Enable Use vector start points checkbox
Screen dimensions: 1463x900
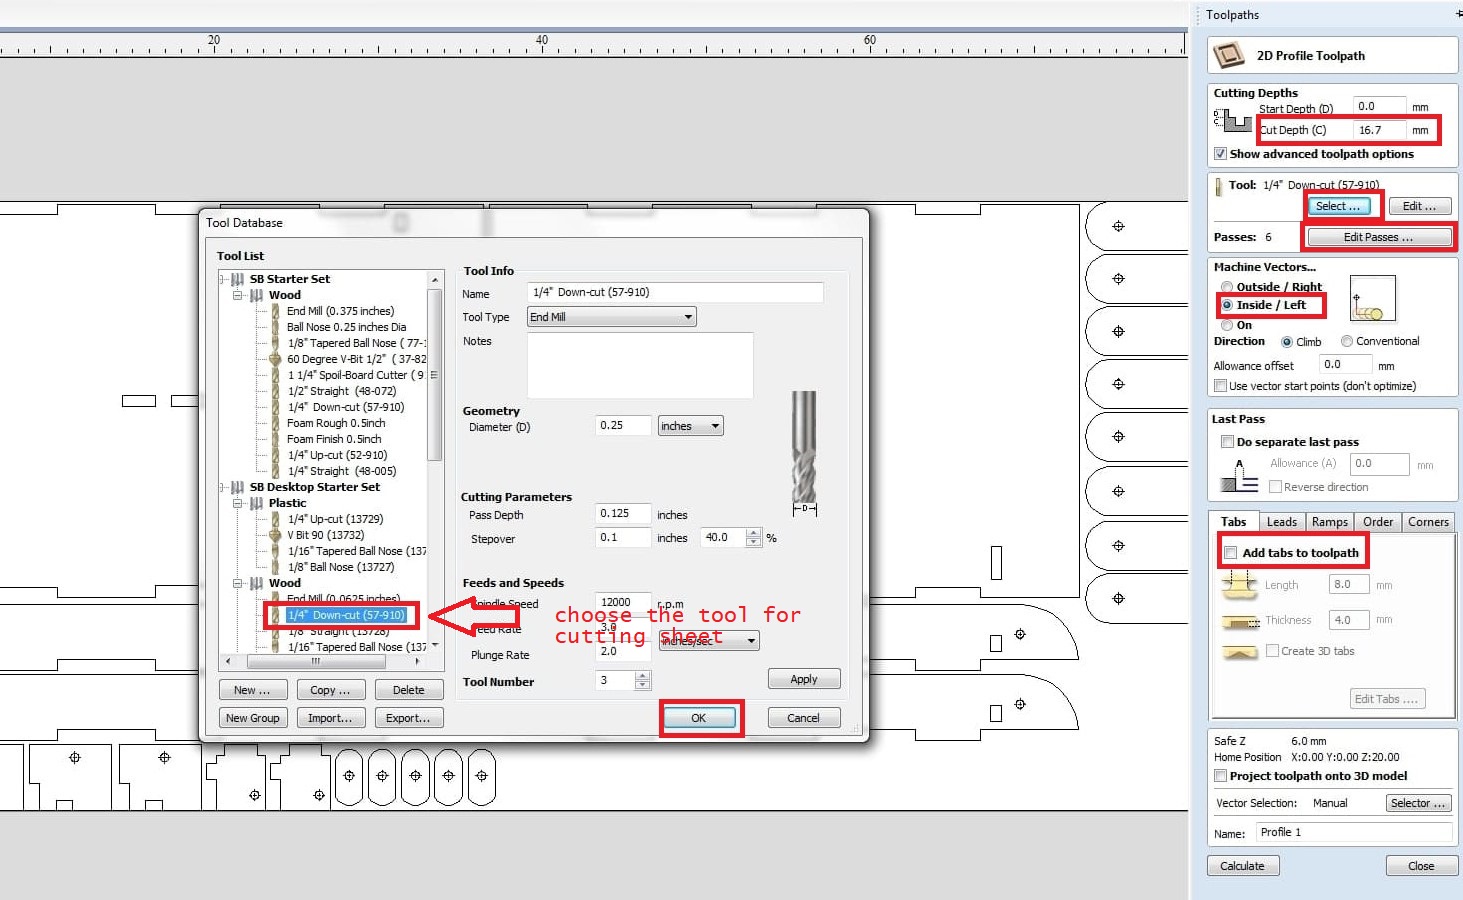point(1220,386)
